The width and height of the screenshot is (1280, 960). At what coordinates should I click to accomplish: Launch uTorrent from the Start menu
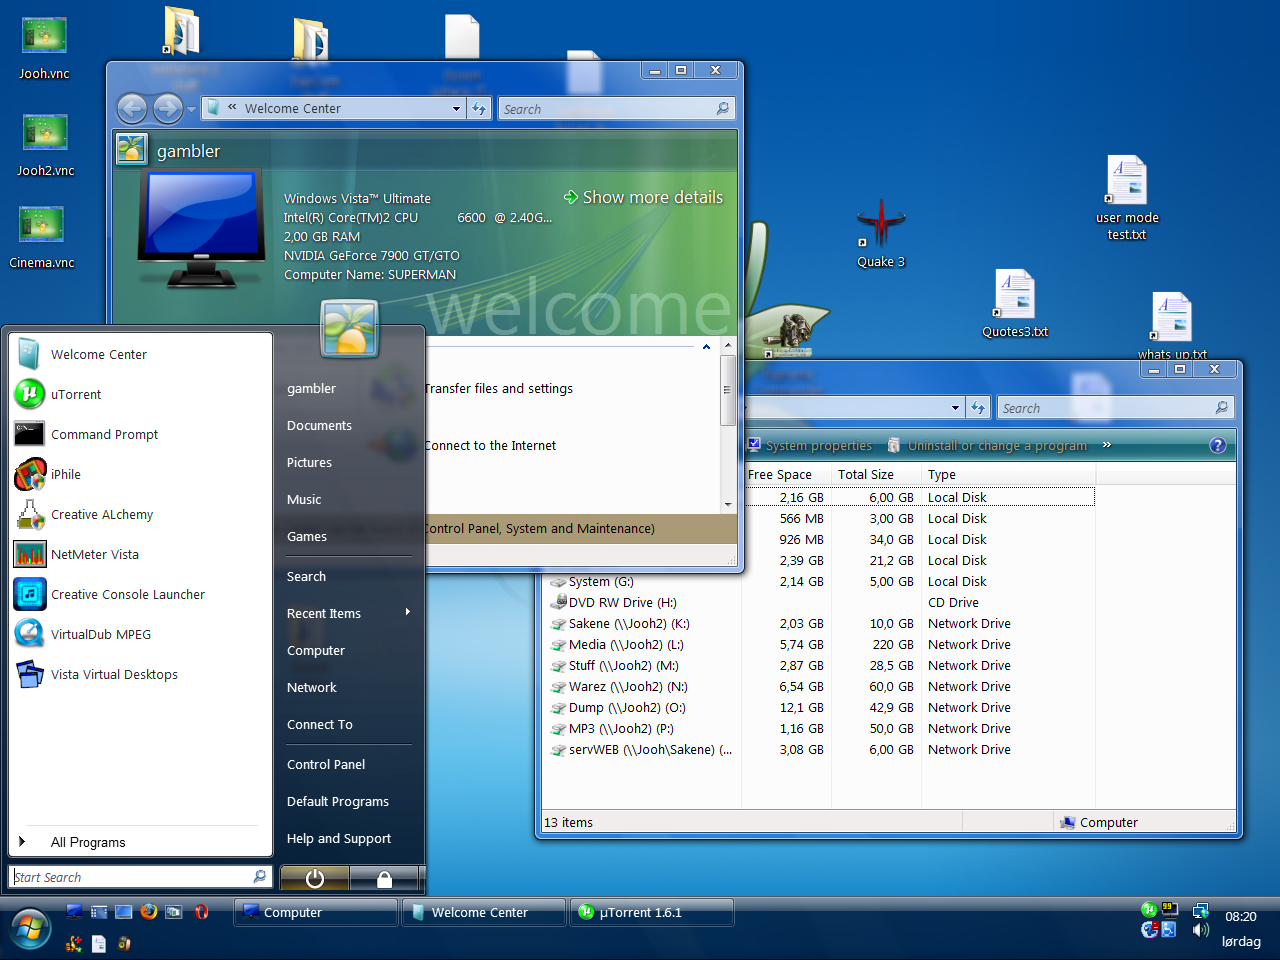140,394
